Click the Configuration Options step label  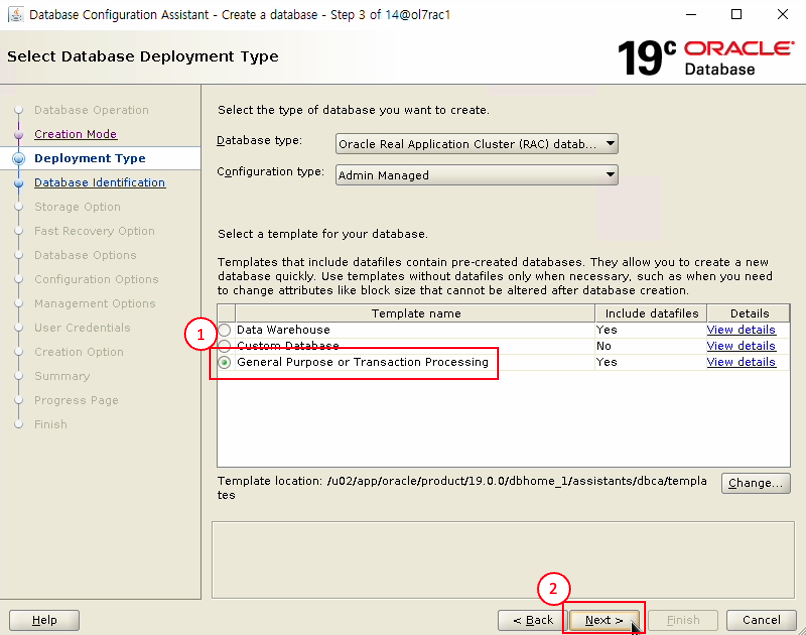[x=97, y=279]
